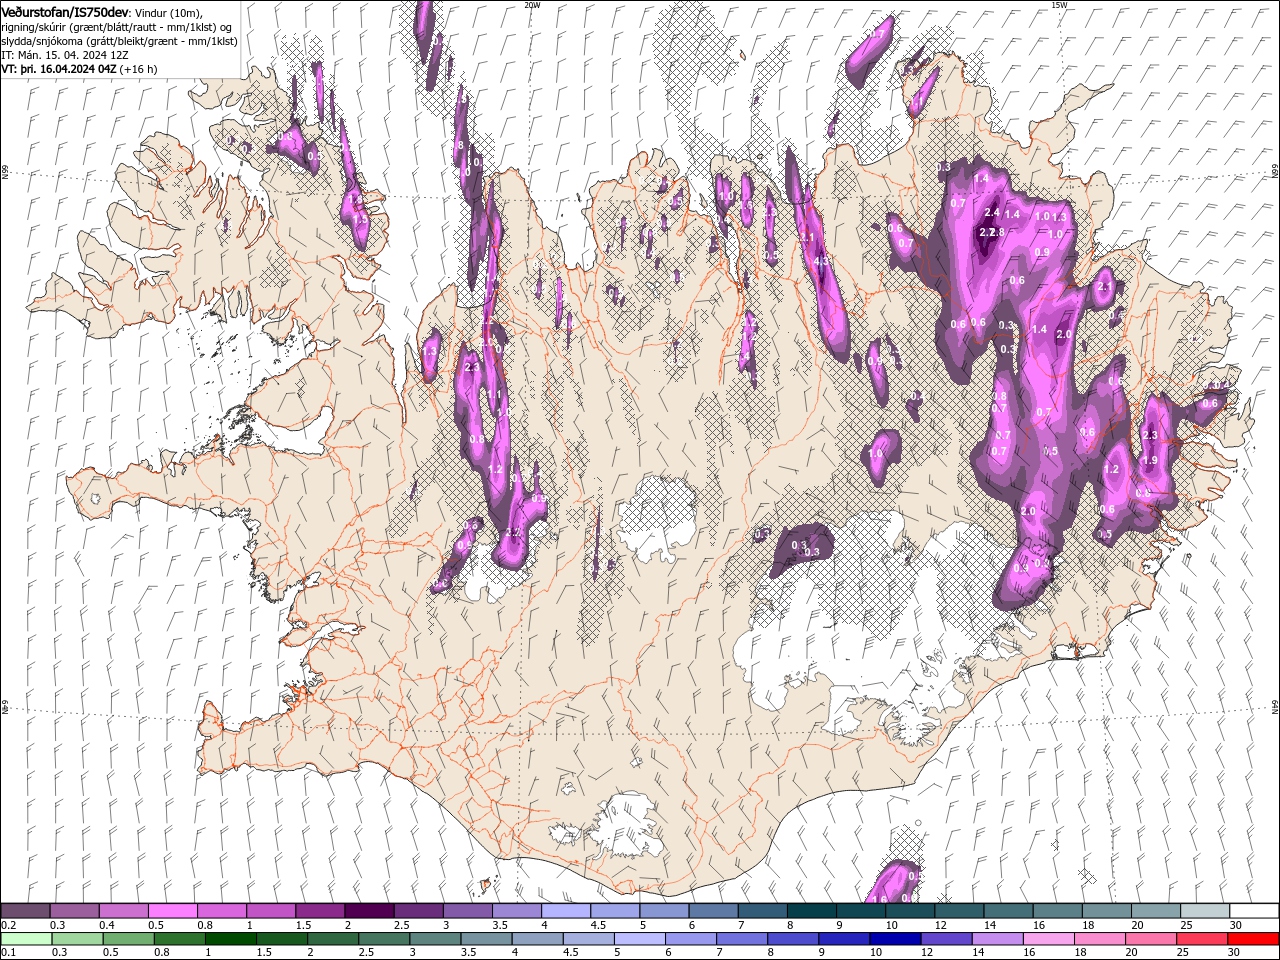Pick the light periwinkle 4 swatch on snow scale

click(x=566, y=911)
